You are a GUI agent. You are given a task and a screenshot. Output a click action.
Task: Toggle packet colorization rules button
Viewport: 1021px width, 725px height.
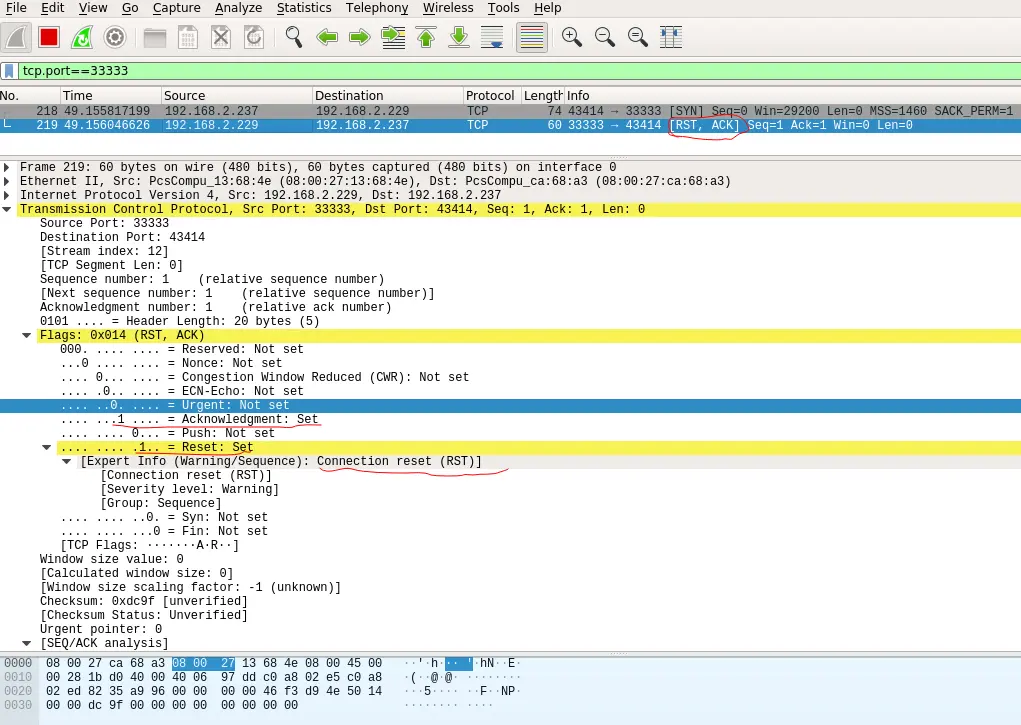tap(531, 37)
